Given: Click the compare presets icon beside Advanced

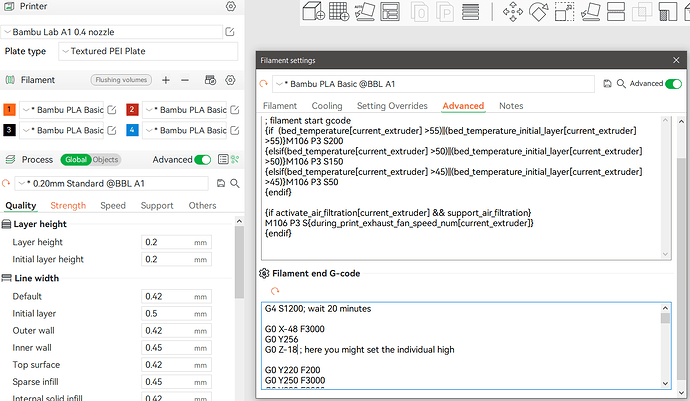Looking at the screenshot, I should coord(235,159).
